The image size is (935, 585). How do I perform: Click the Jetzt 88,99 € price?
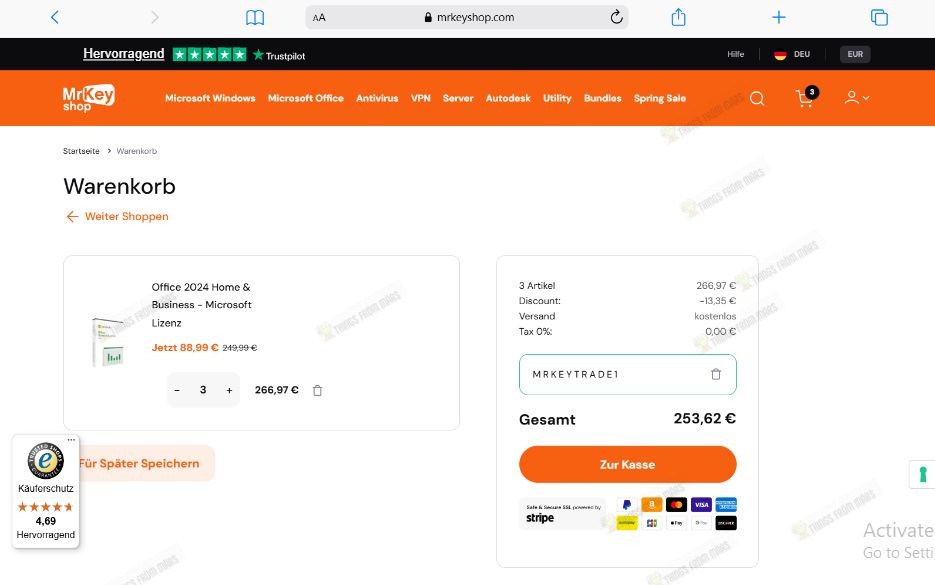[185, 348]
